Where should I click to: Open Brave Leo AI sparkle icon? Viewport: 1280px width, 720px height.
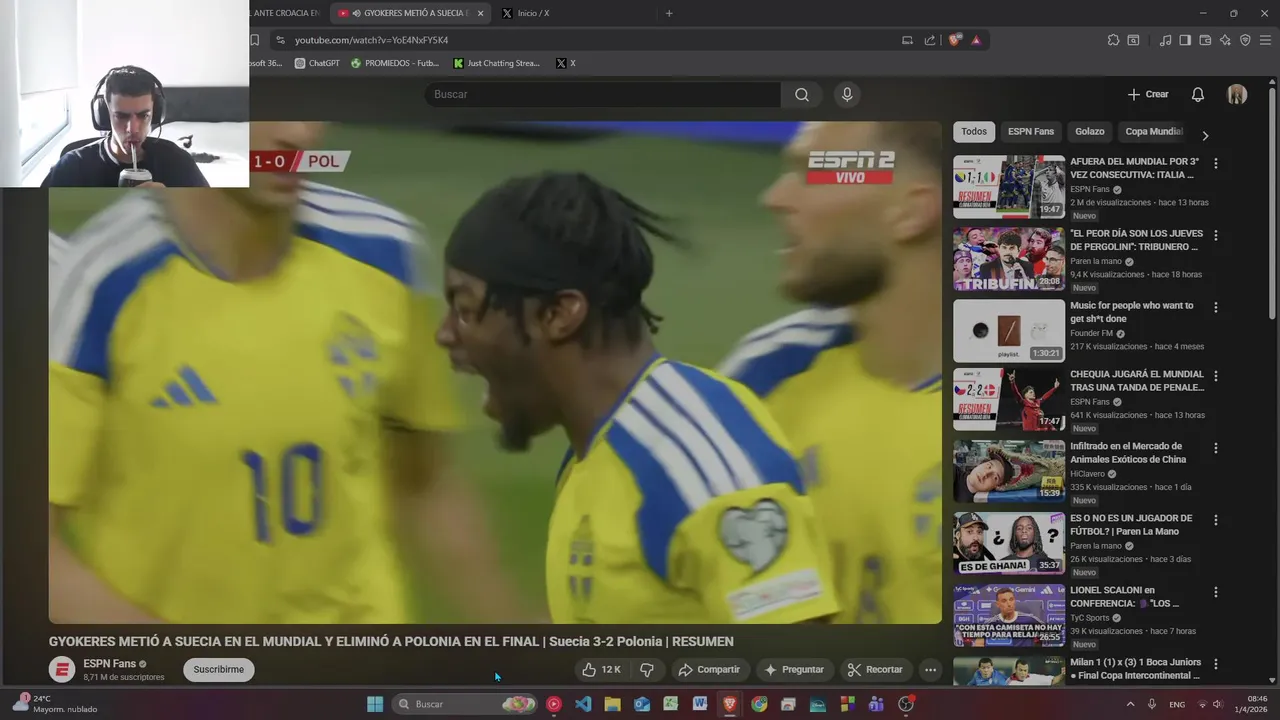pyautogui.click(x=1225, y=40)
